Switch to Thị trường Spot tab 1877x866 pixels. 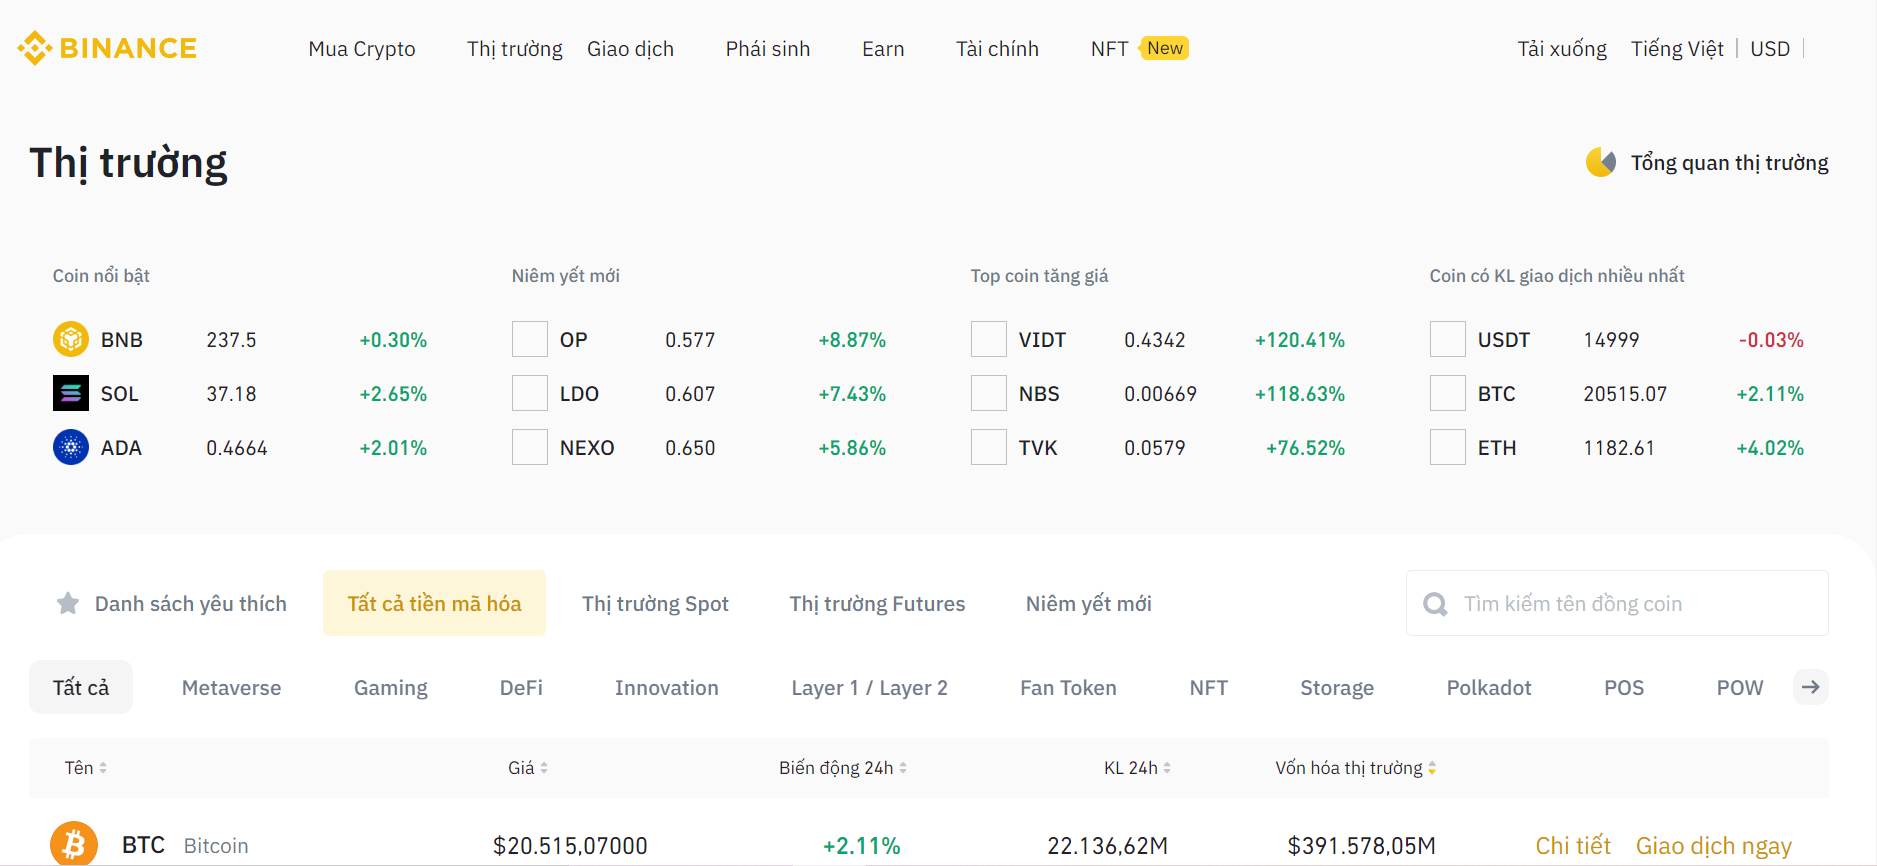pyautogui.click(x=655, y=603)
